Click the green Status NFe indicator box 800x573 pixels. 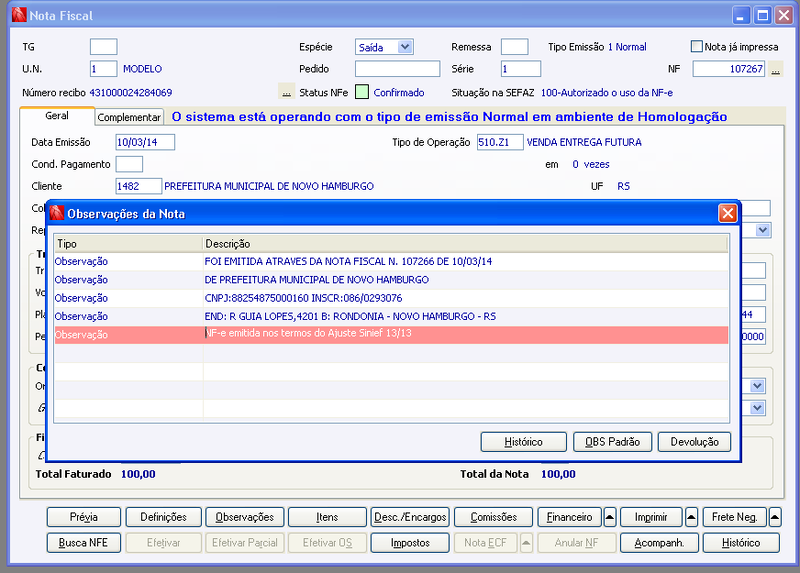[362, 92]
